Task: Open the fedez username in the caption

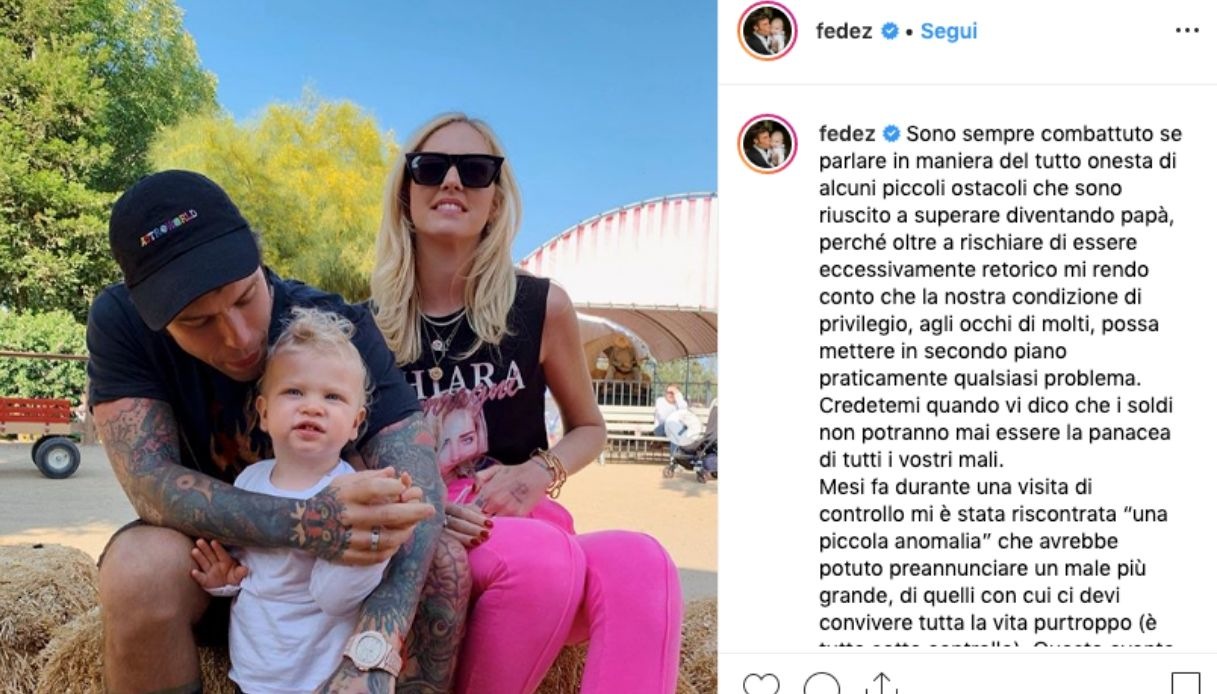Action: 847,134
